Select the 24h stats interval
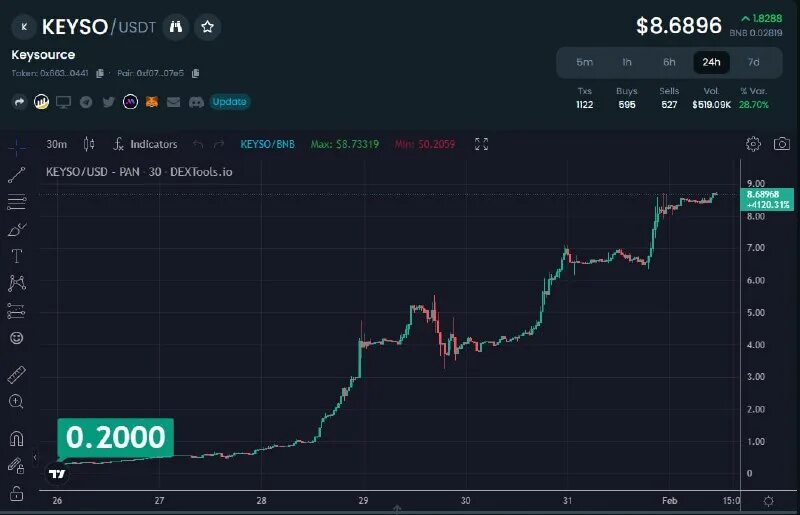 point(711,62)
